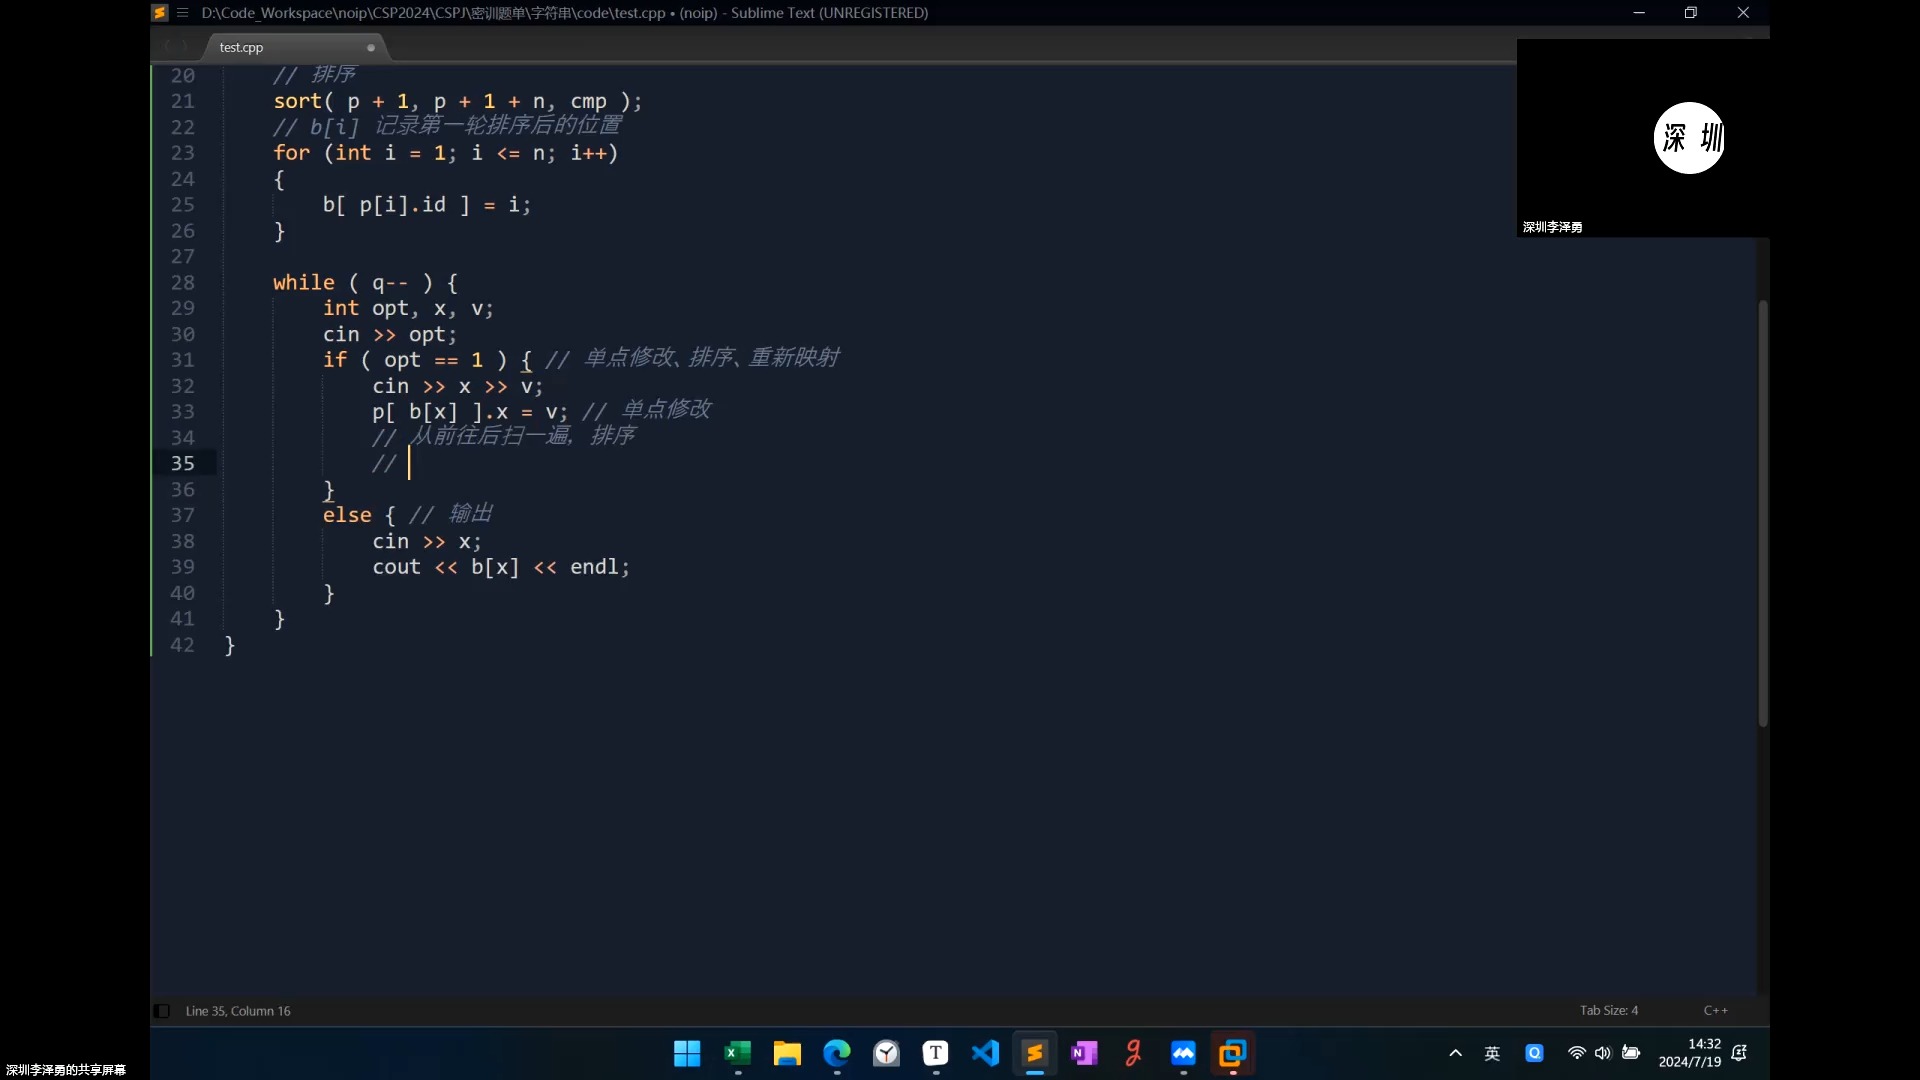This screenshot has height=1080, width=1920.
Task: Open Excel from the taskbar
Action: click(738, 1053)
